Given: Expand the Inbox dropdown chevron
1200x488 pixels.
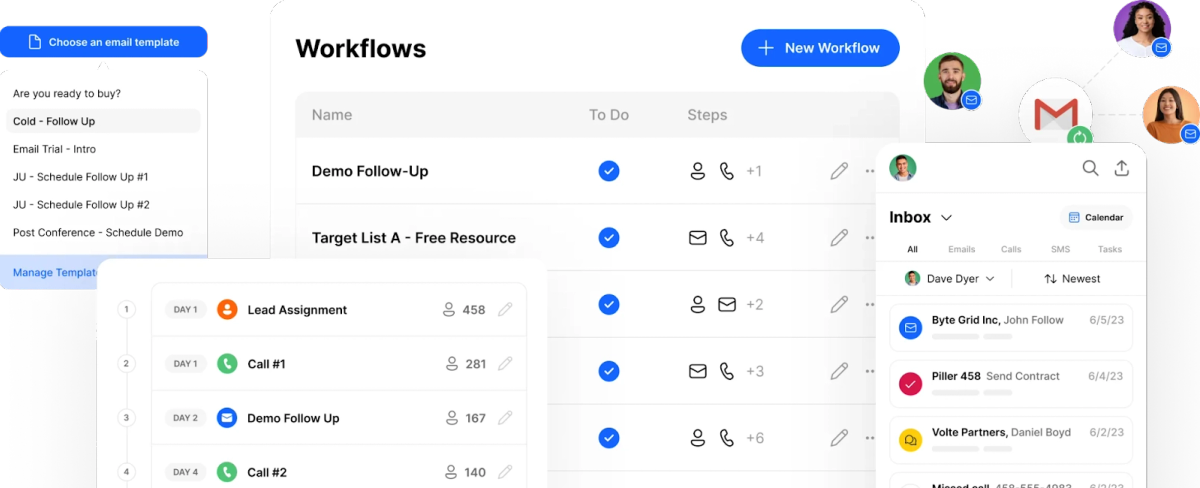Looking at the screenshot, I should (946, 218).
